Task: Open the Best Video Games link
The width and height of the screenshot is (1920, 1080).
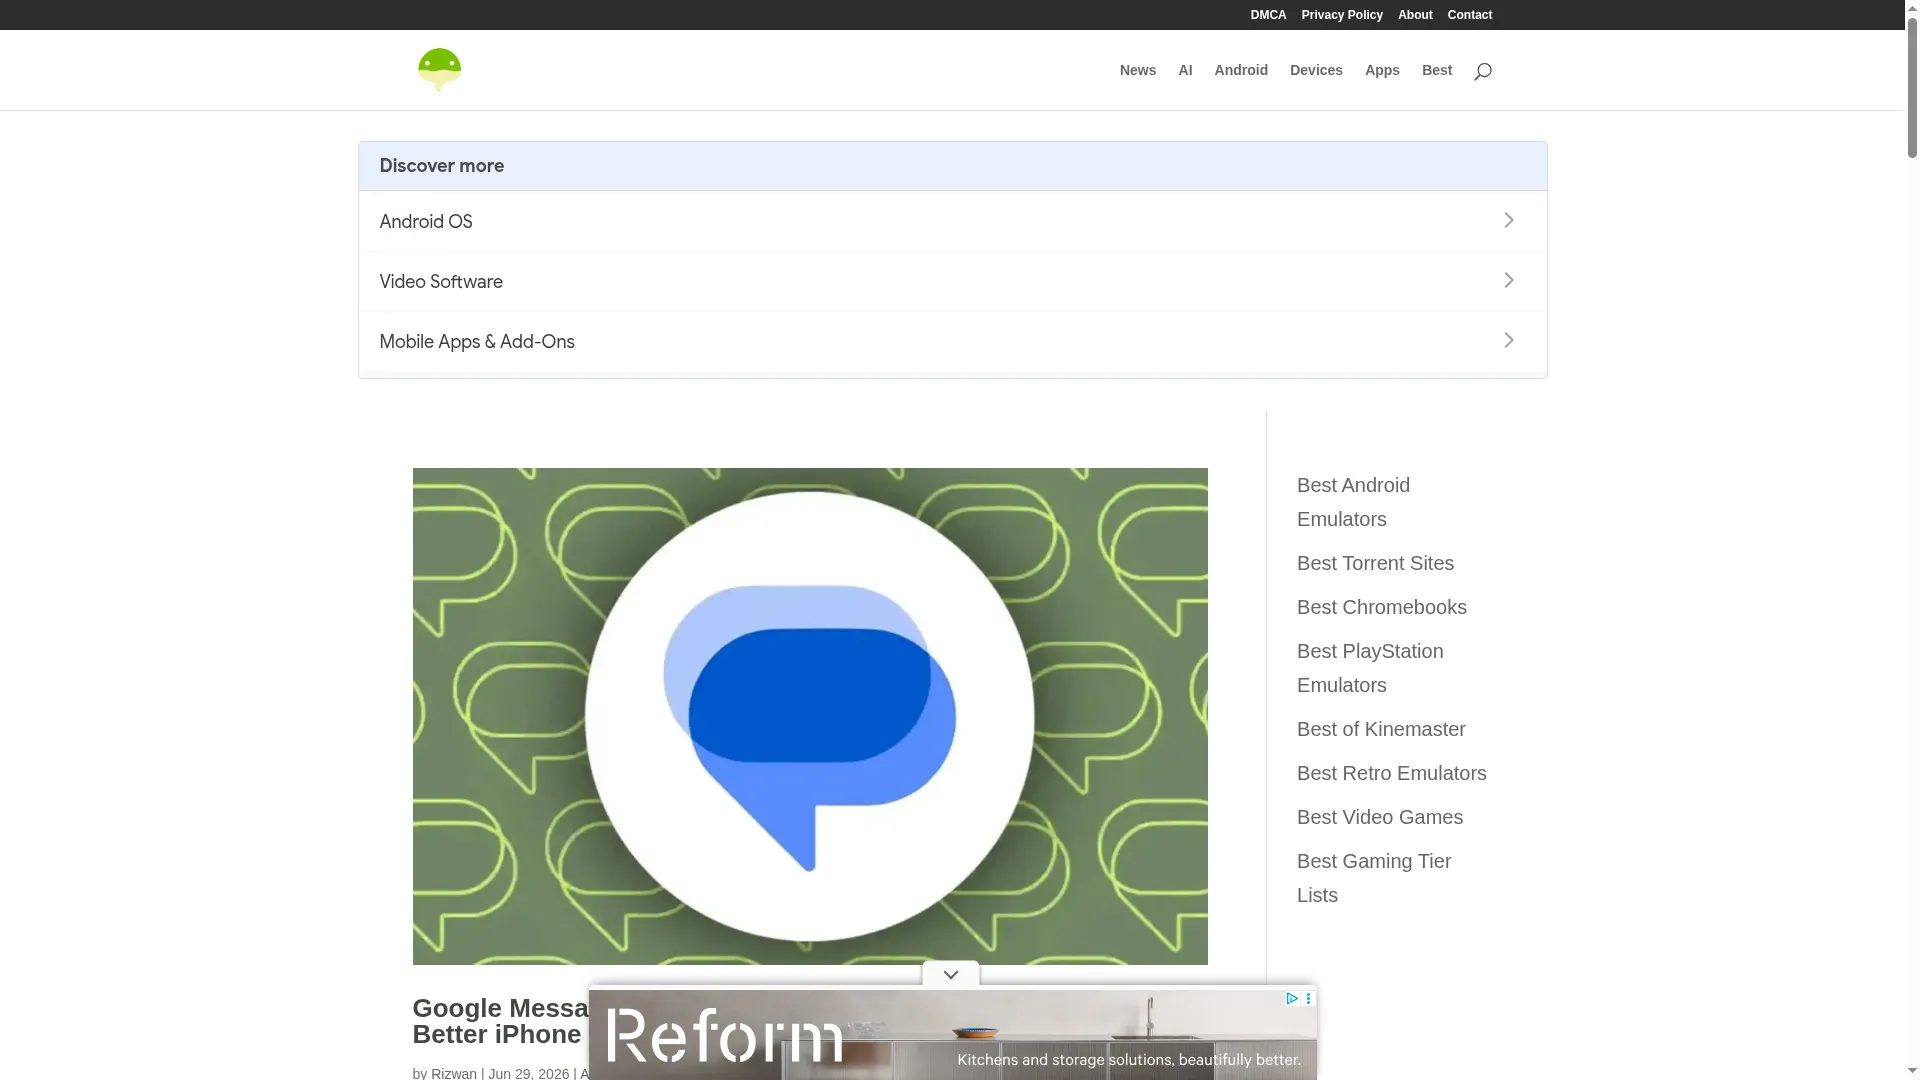Action: [1379, 817]
